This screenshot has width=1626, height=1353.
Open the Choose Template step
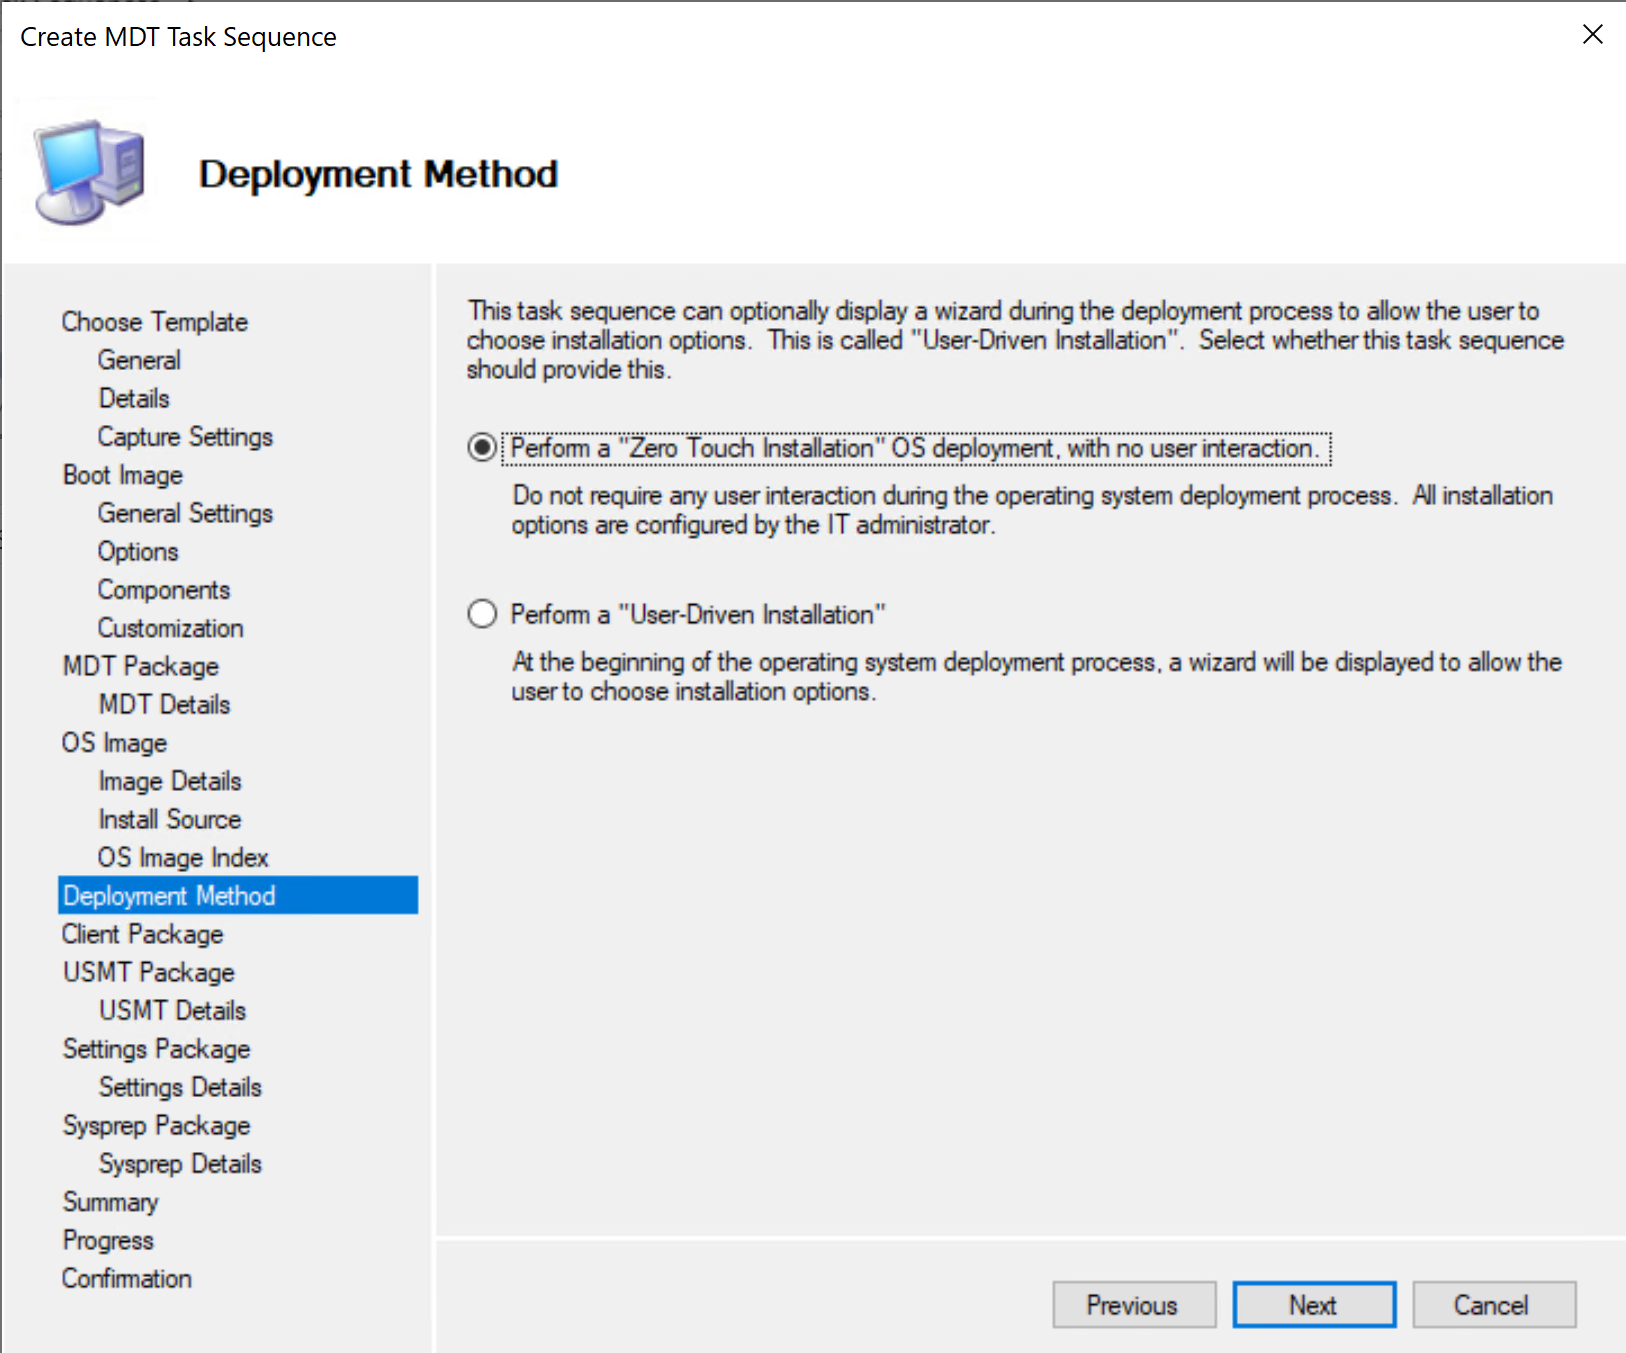(x=154, y=321)
